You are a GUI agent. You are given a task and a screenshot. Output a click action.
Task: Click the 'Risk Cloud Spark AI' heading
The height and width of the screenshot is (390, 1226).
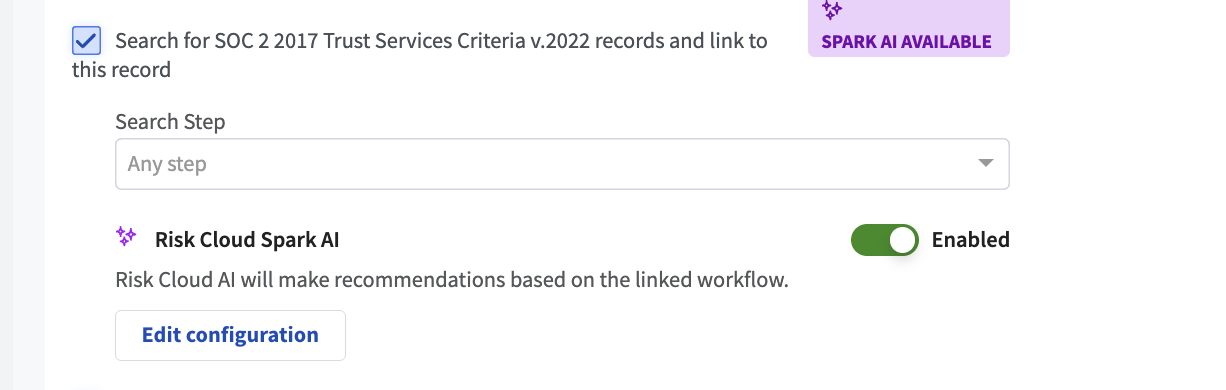point(248,240)
